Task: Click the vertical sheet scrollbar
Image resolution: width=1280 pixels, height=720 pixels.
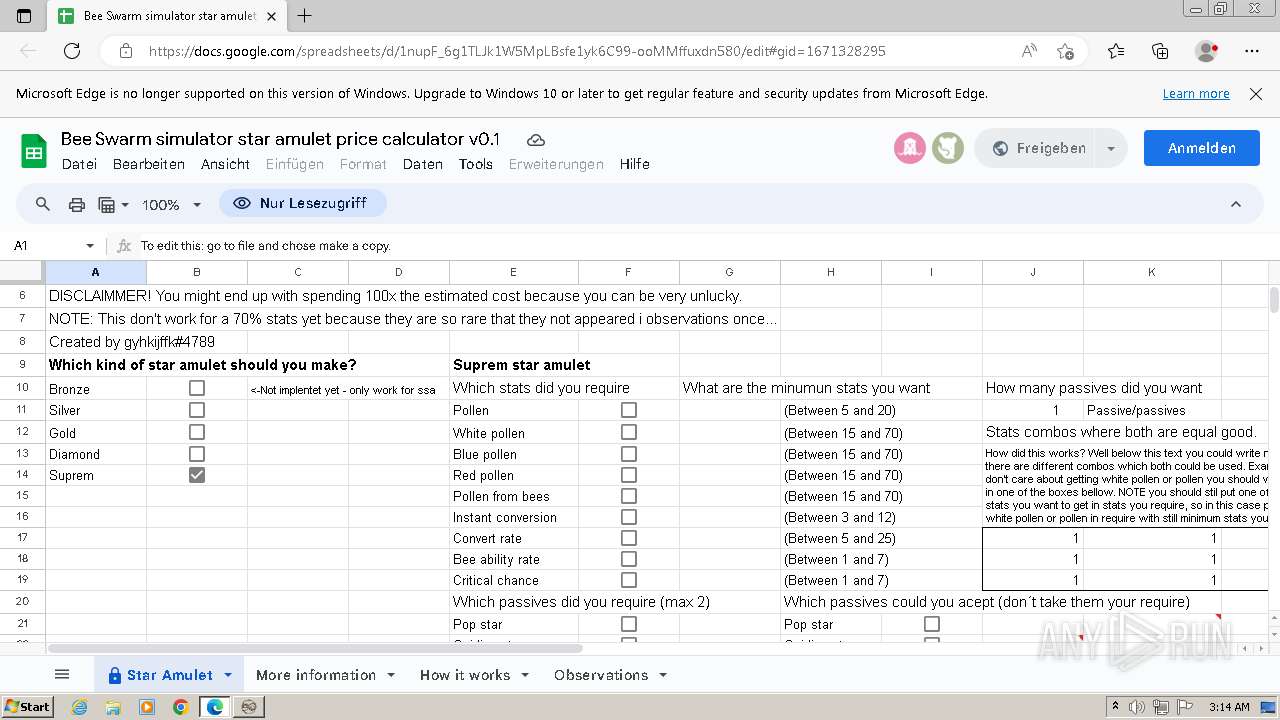Action: 1274,299
